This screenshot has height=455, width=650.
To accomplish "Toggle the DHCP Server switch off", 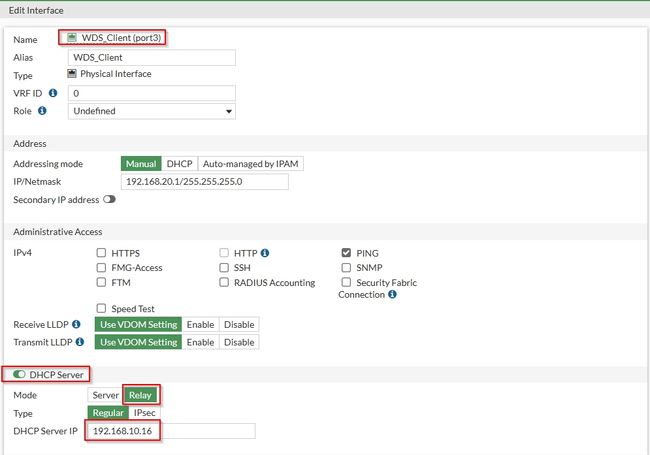I will (x=20, y=374).
